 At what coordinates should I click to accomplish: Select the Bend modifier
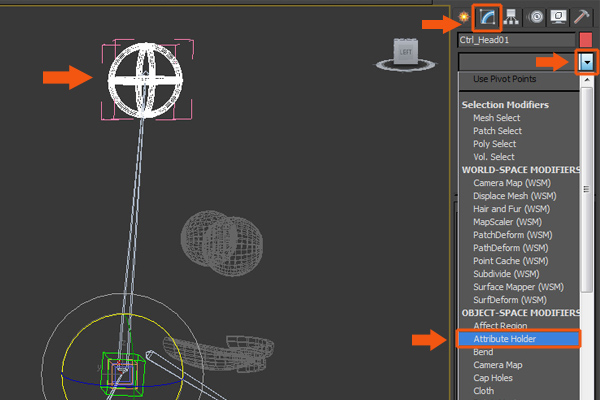pyautogui.click(x=483, y=352)
